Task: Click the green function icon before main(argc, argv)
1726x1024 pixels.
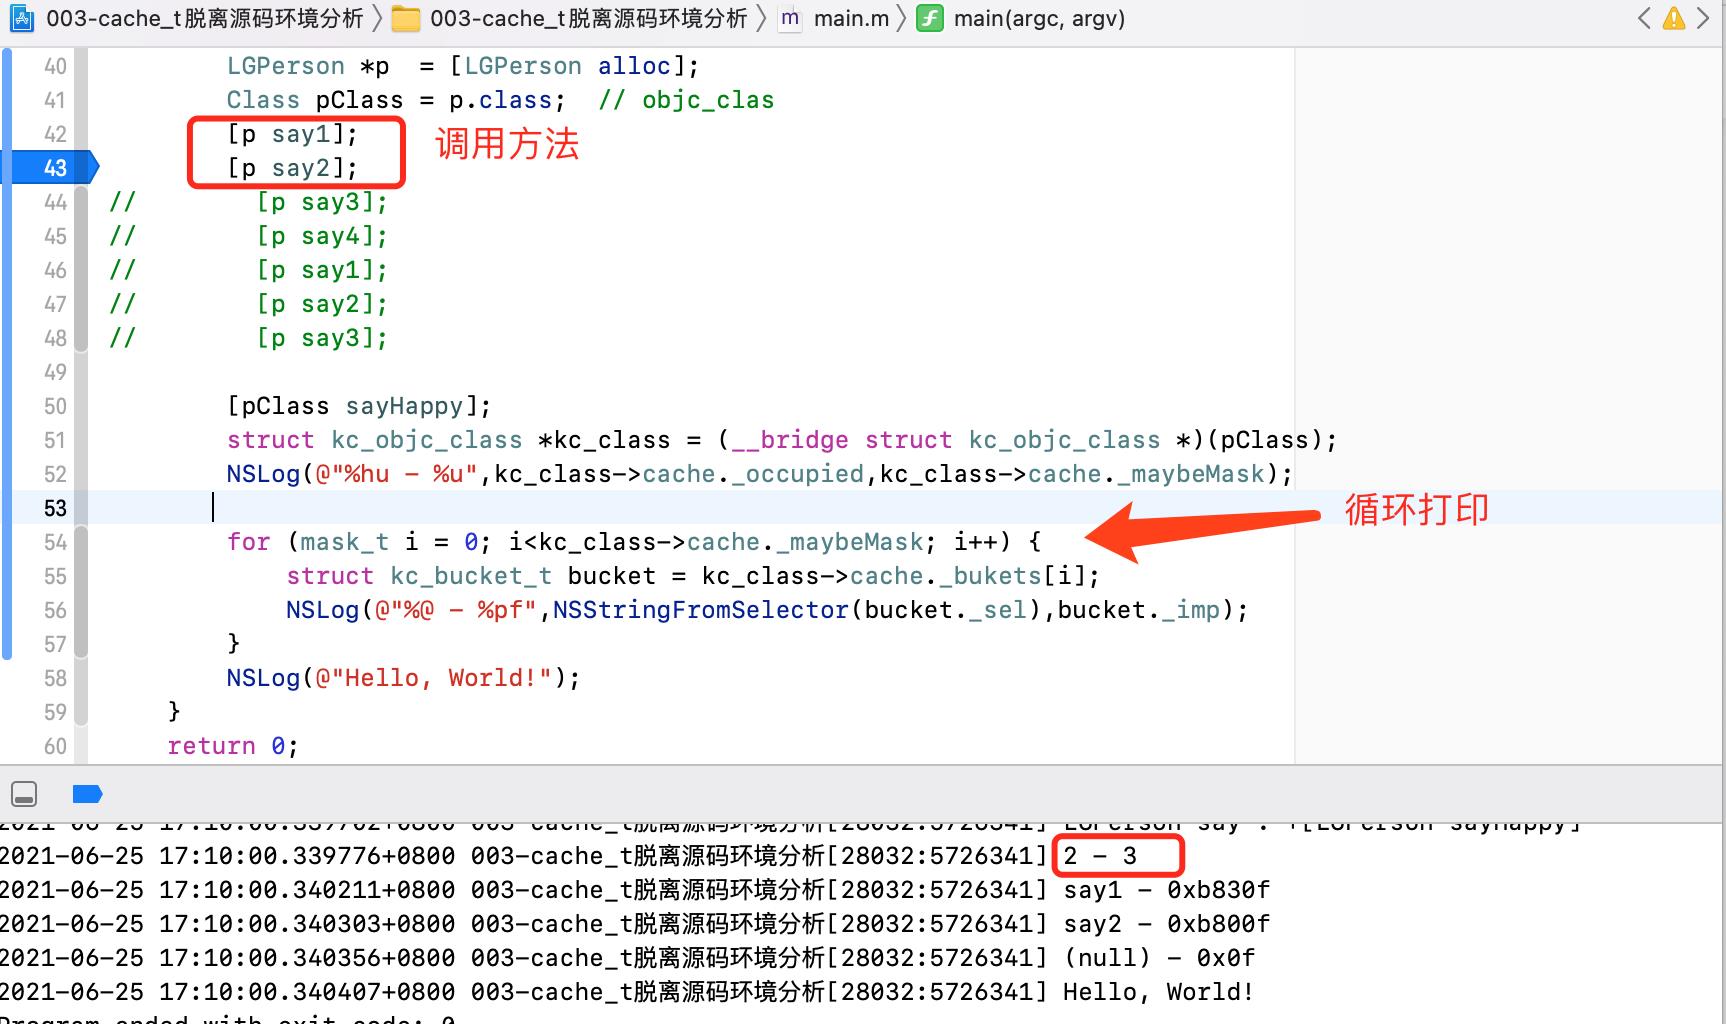Action: tap(930, 18)
